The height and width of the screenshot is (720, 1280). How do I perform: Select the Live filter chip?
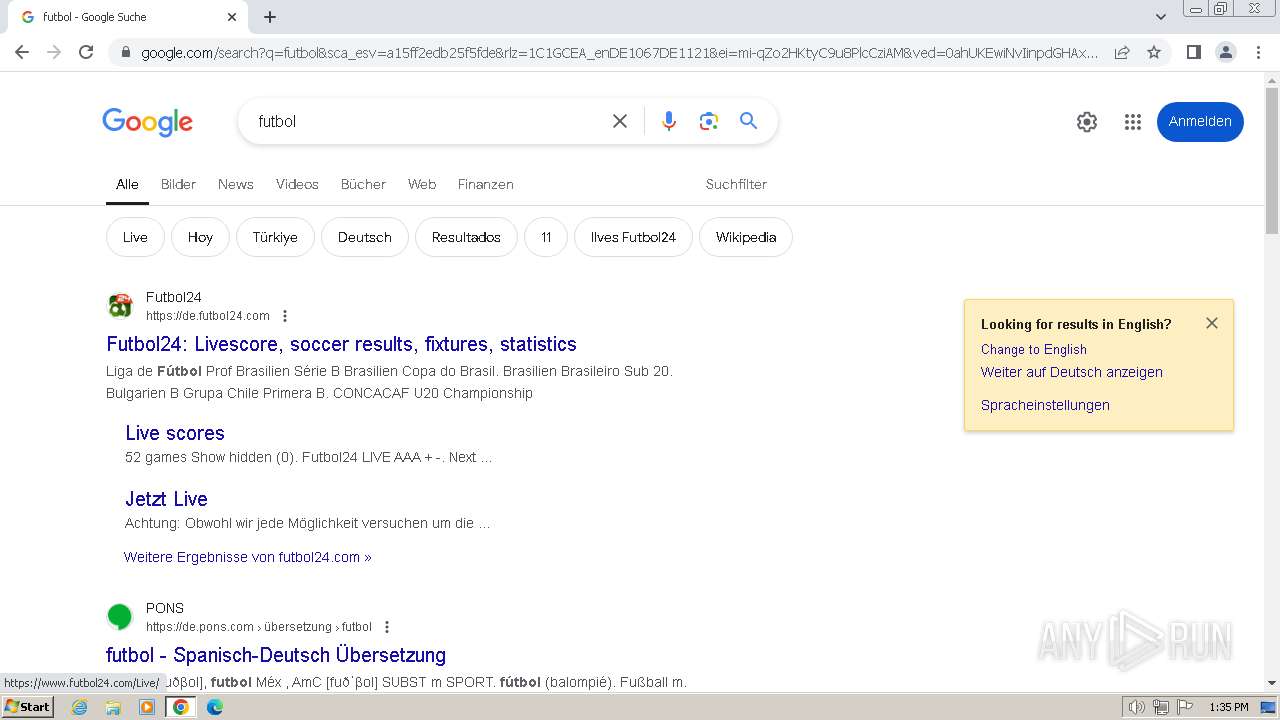click(x=135, y=237)
